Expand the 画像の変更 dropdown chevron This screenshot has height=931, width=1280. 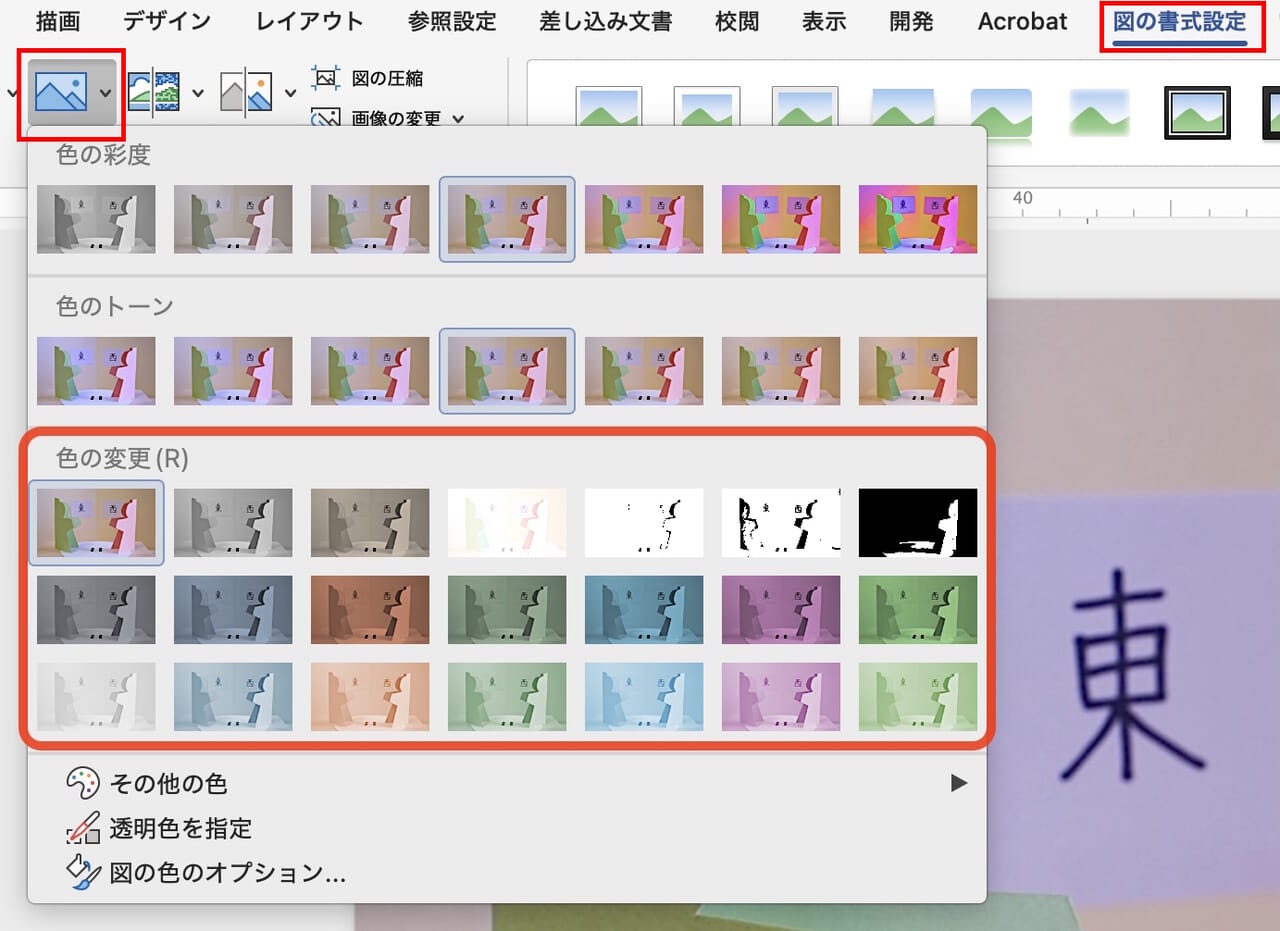click(458, 119)
